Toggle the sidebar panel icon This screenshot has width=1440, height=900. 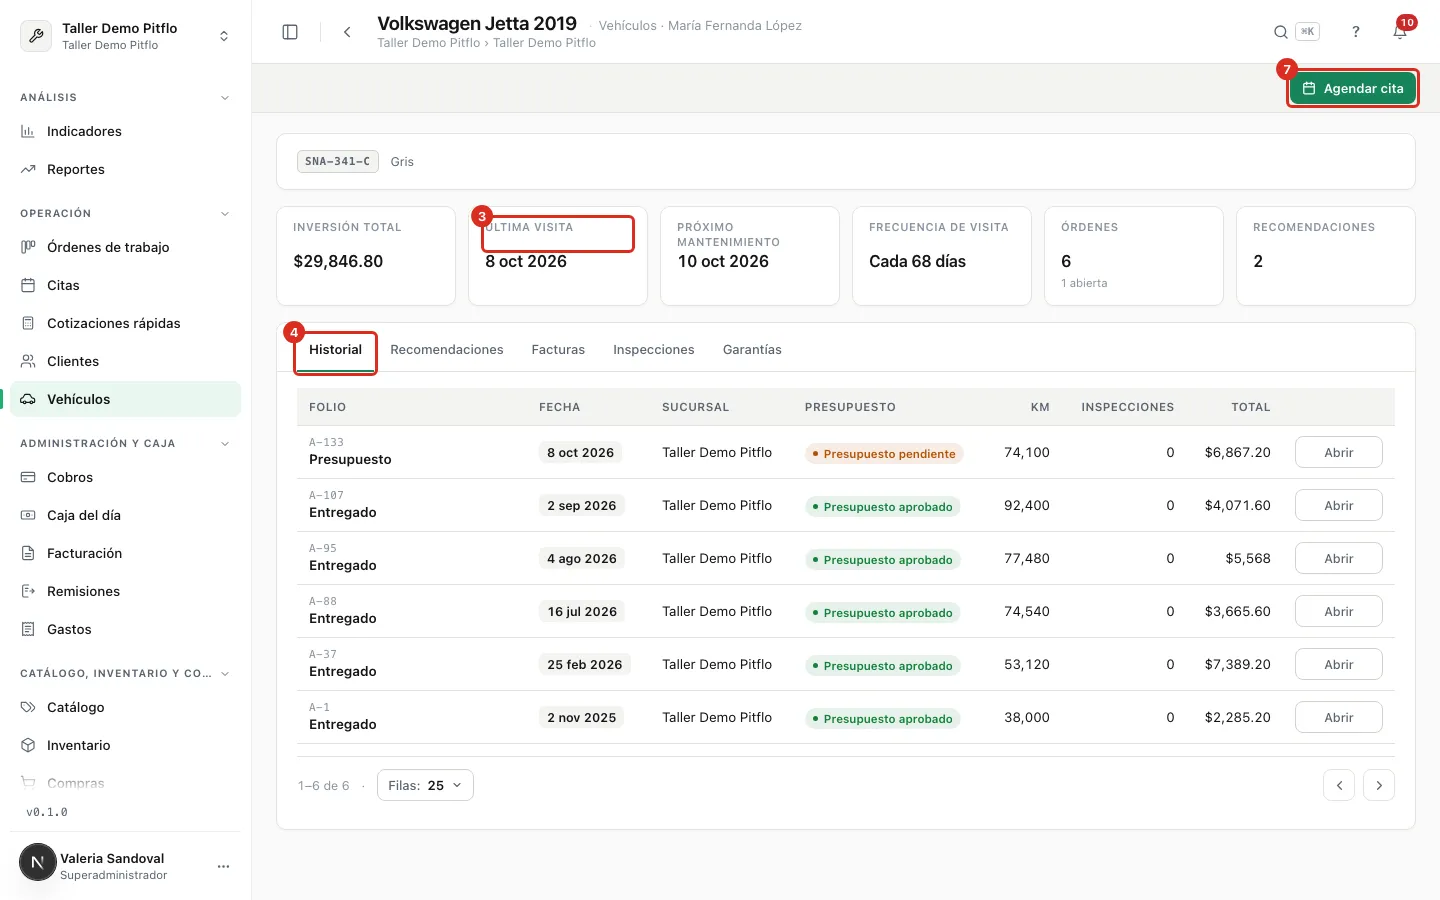(x=290, y=32)
